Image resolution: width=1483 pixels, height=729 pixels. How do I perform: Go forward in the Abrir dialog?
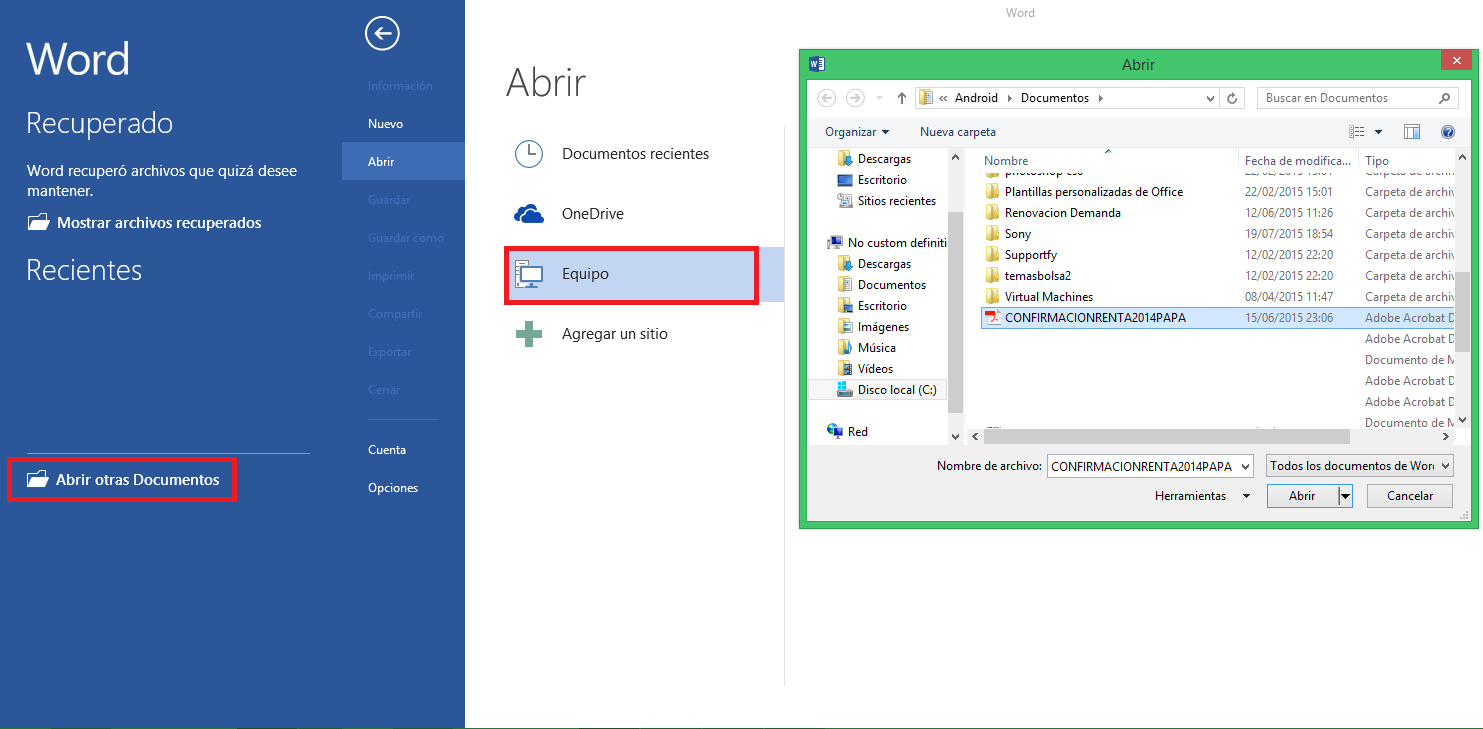(855, 98)
